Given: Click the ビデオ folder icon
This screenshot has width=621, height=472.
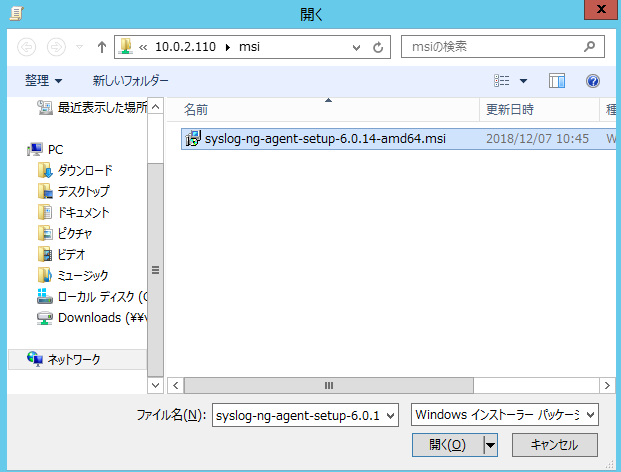Looking at the screenshot, I should (x=45, y=255).
